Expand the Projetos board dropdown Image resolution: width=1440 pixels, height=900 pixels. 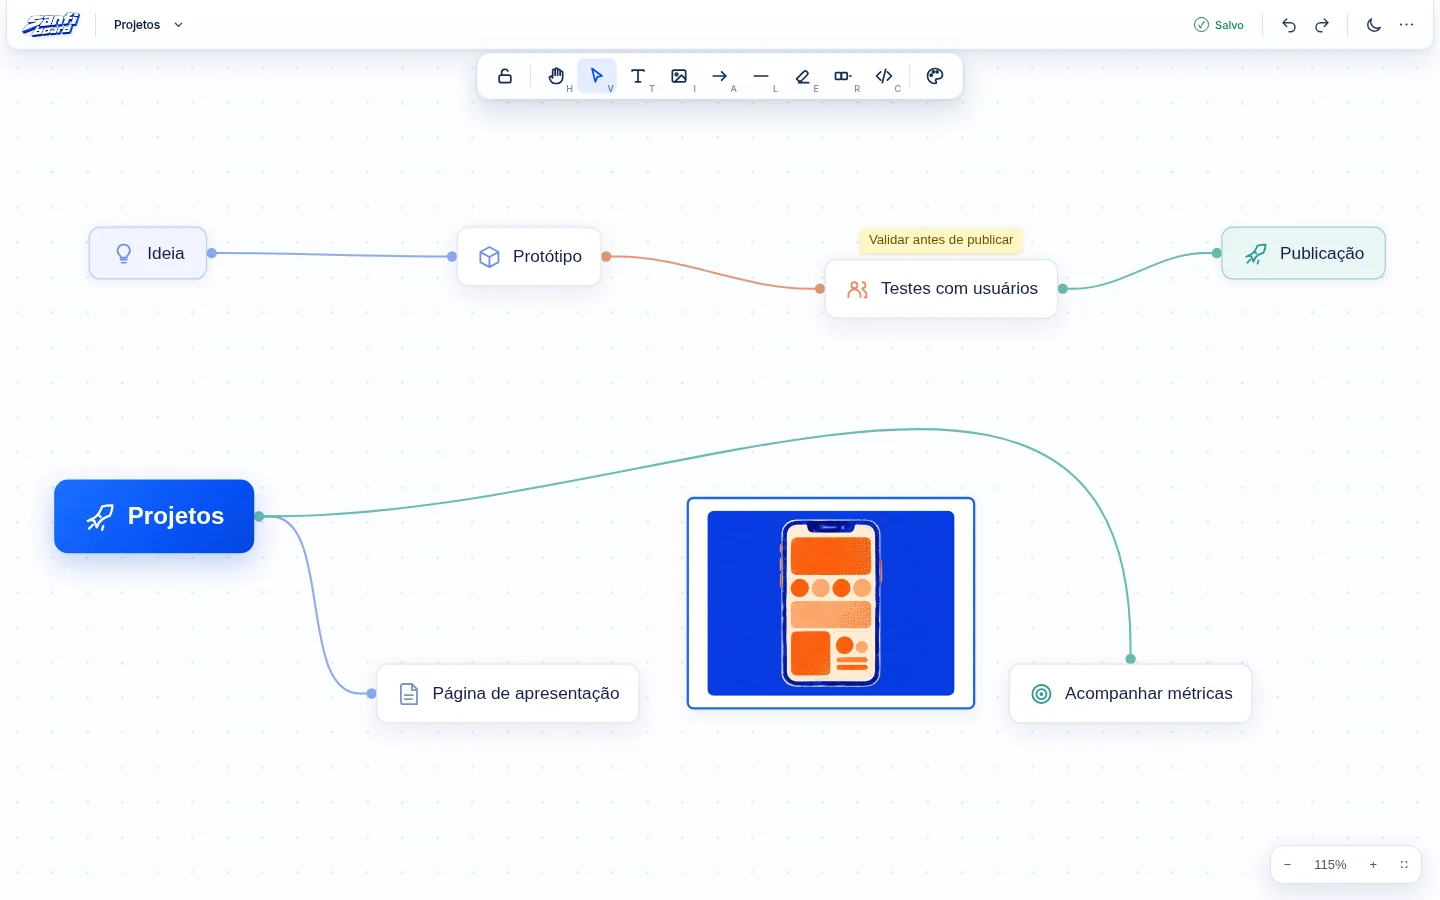point(149,25)
